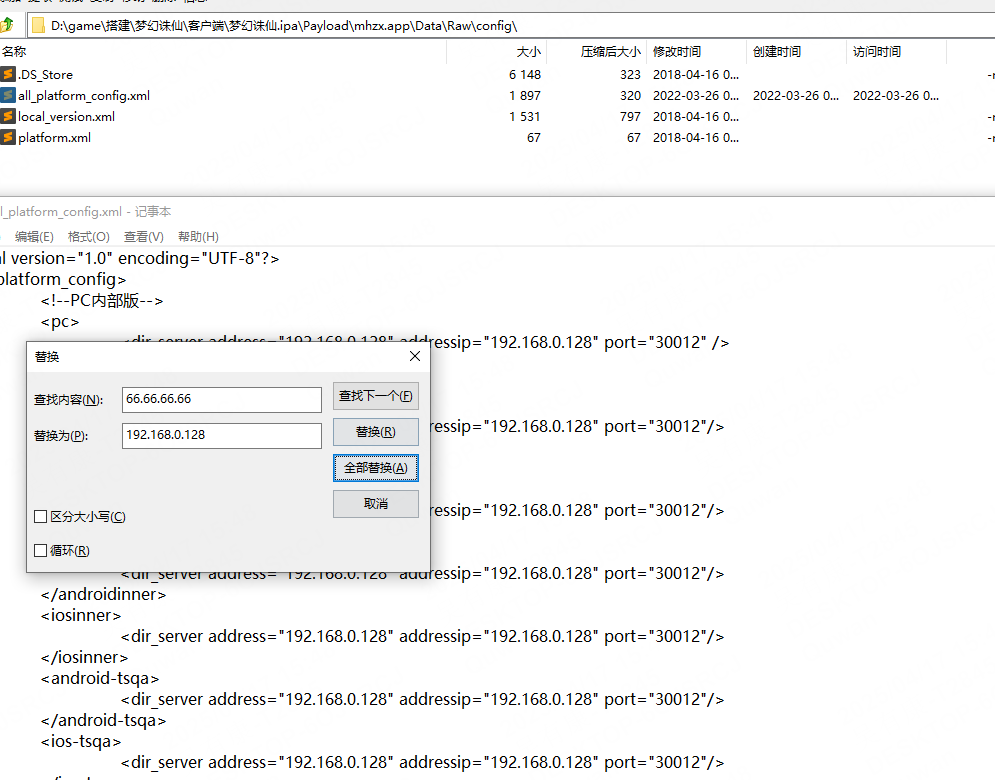Select the local_version.xml file icon
Viewport: 995px width, 780px height.
coord(8,117)
